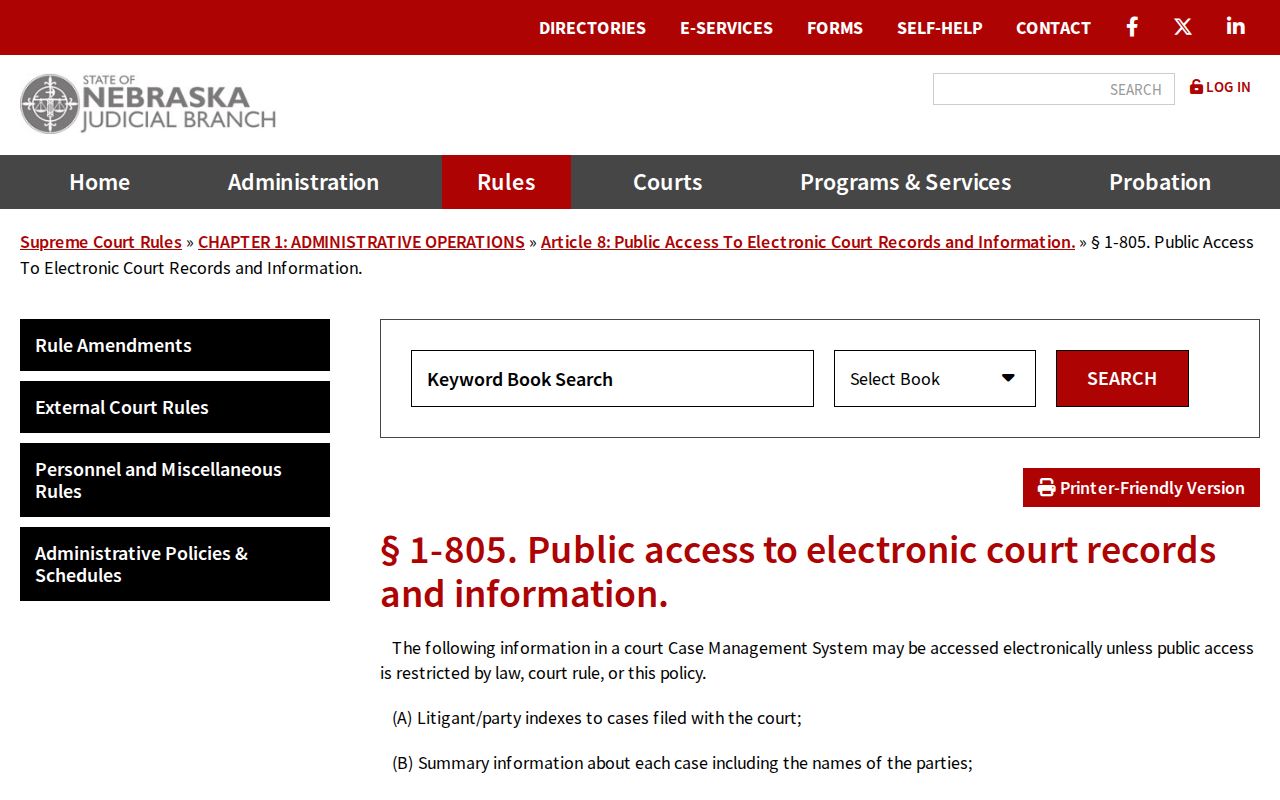The image size is (1280, 800).
Task: Click paragraph (A) Litigant/party indexes text
Action: pos(597,718)
